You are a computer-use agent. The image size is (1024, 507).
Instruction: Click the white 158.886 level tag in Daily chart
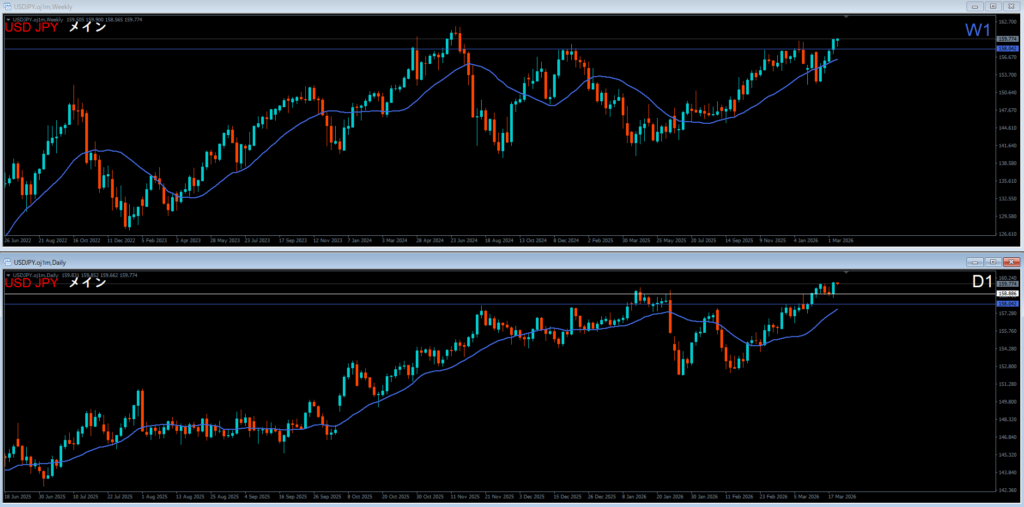coord(1008,294)
